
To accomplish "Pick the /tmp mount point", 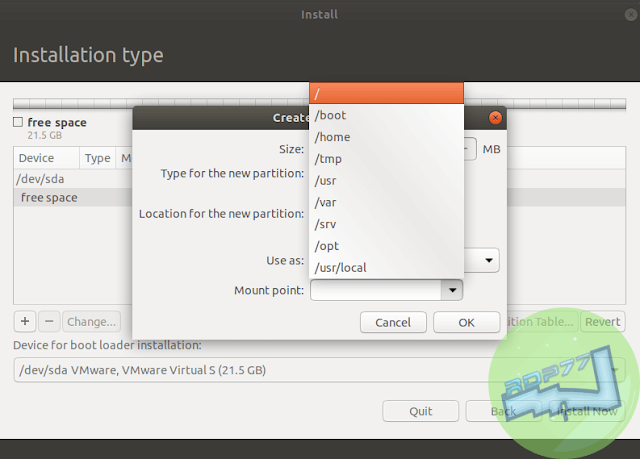I will (386, 159).
